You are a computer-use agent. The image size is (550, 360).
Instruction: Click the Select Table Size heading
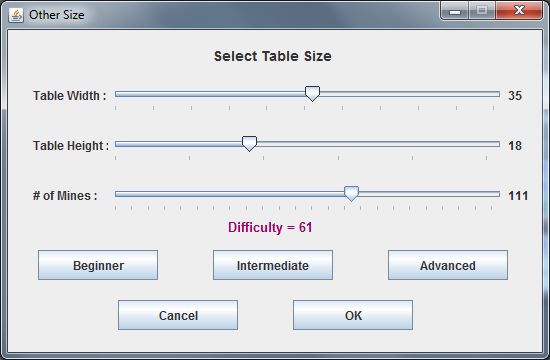273,56
